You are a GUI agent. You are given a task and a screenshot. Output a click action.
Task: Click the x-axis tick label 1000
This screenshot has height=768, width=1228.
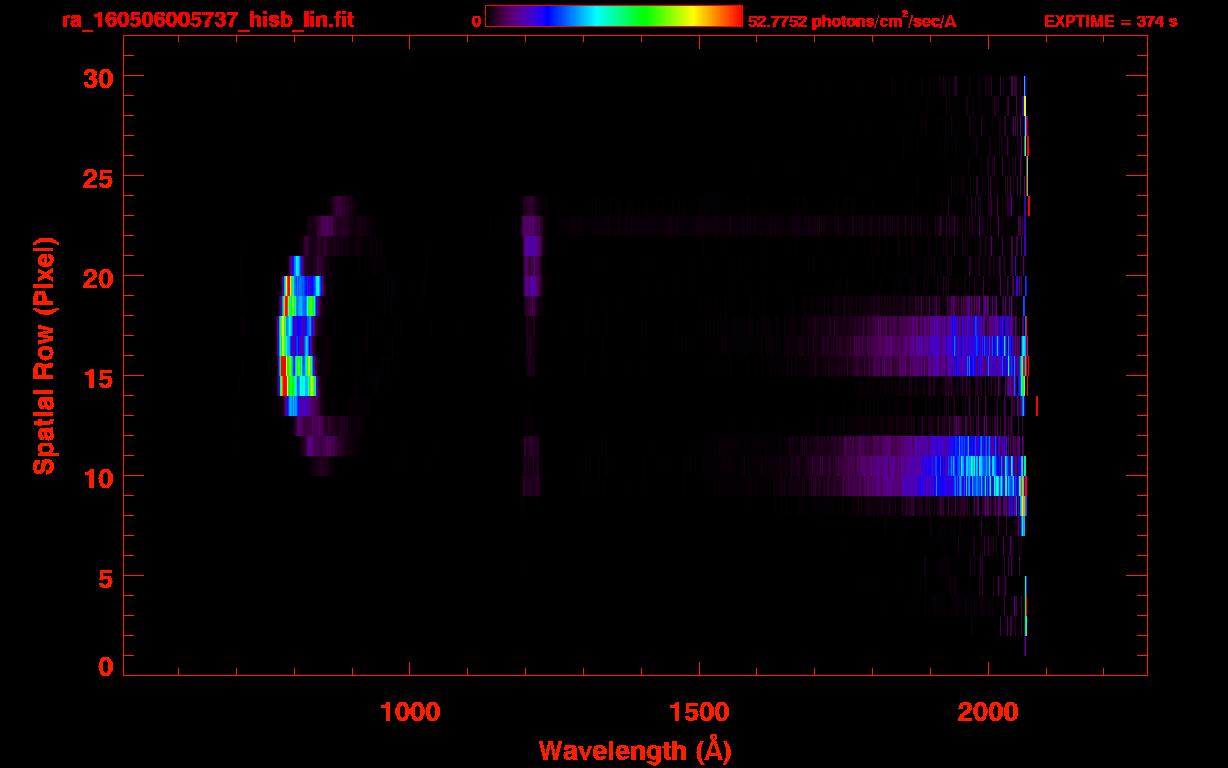[x=410, y=712]
